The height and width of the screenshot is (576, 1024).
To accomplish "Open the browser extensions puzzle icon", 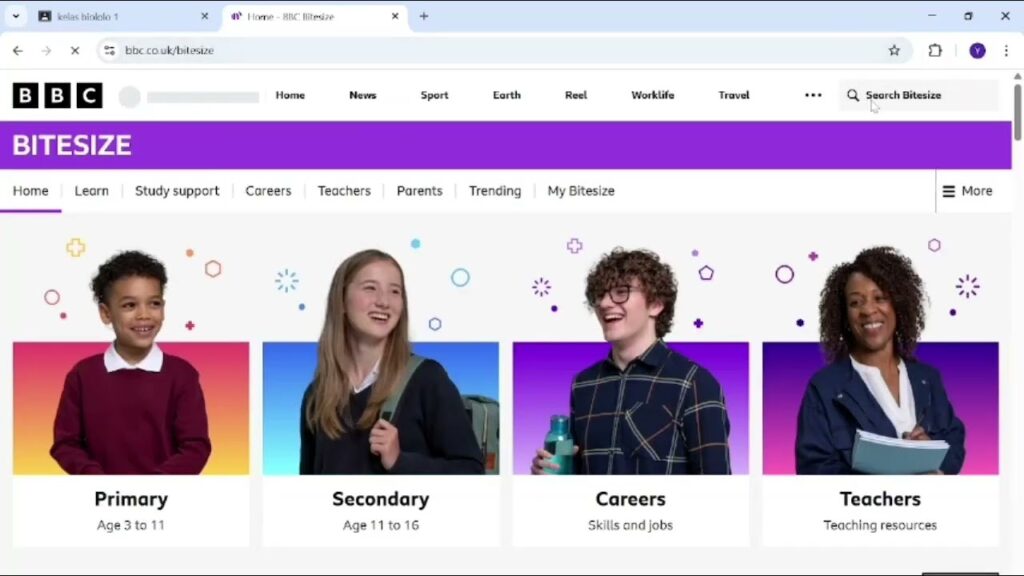I will point(935,50).
